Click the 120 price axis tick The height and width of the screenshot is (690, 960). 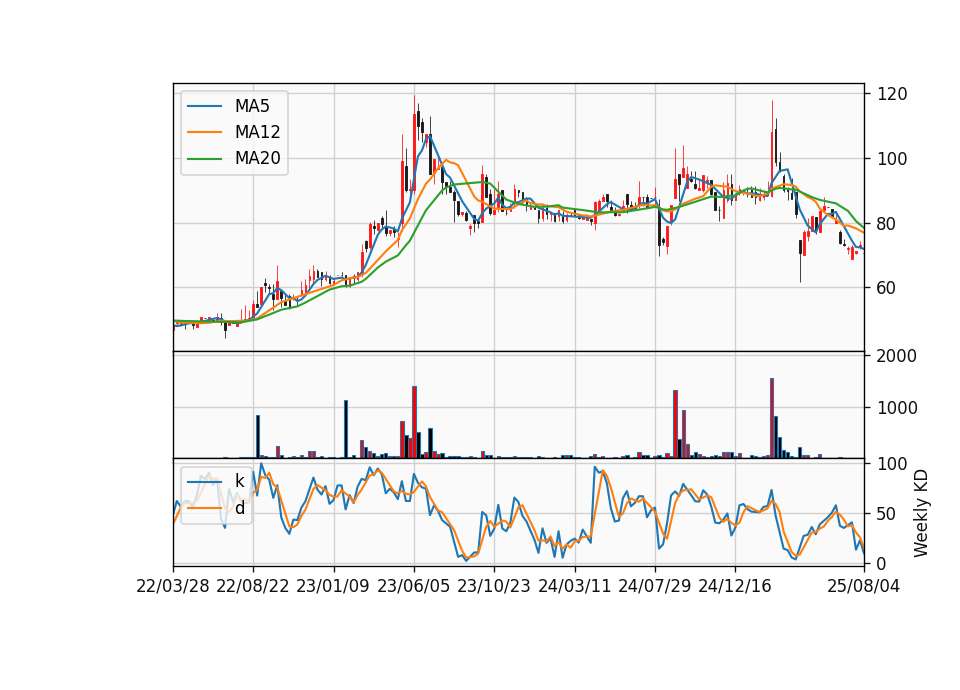click(892, 94)
